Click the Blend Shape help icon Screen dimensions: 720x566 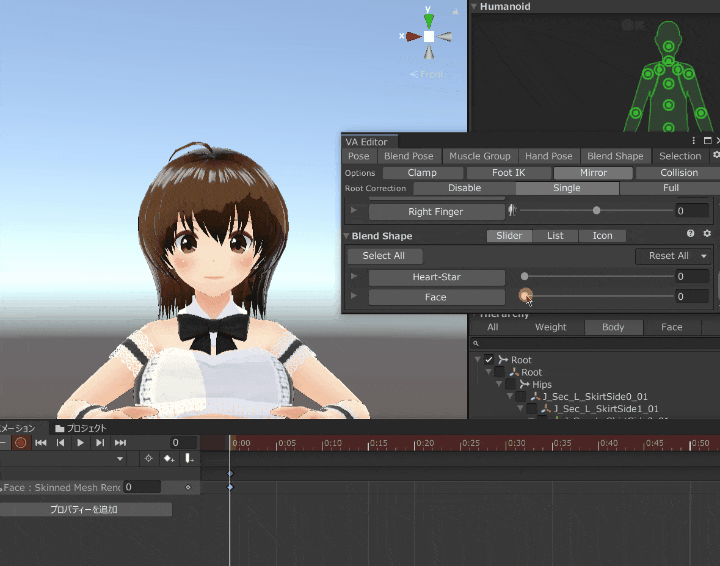690,234
